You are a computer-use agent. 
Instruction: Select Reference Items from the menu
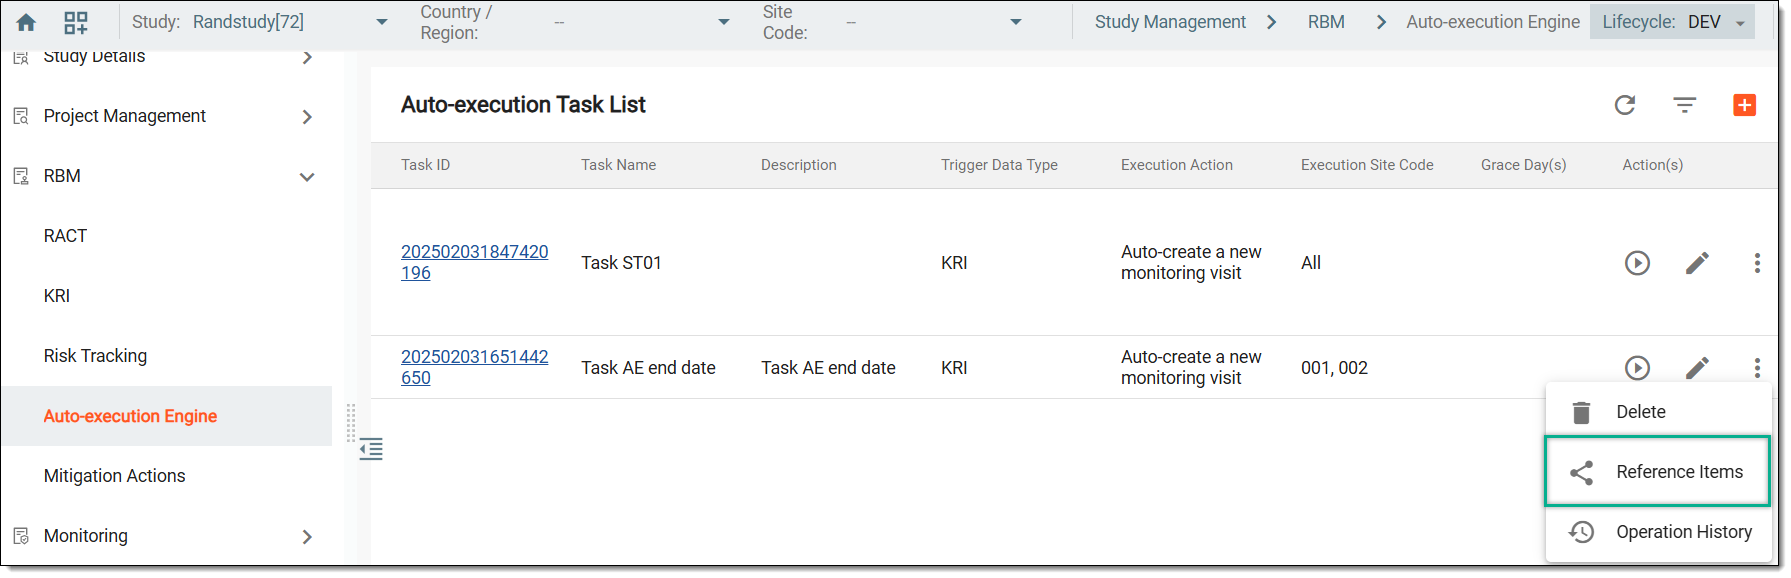point(1658,472)
